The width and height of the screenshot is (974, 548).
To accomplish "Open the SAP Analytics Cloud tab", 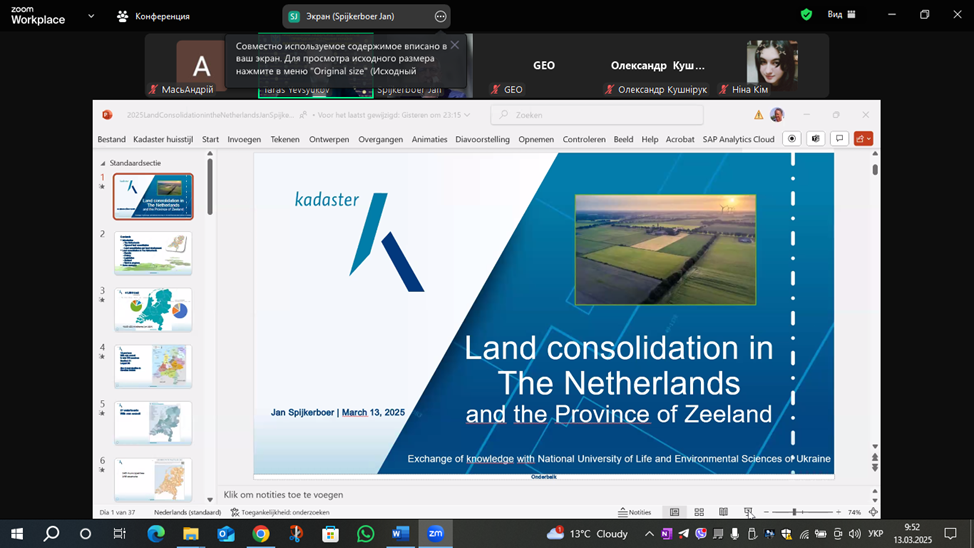I will pyautogui.click(x=738, y=139).
